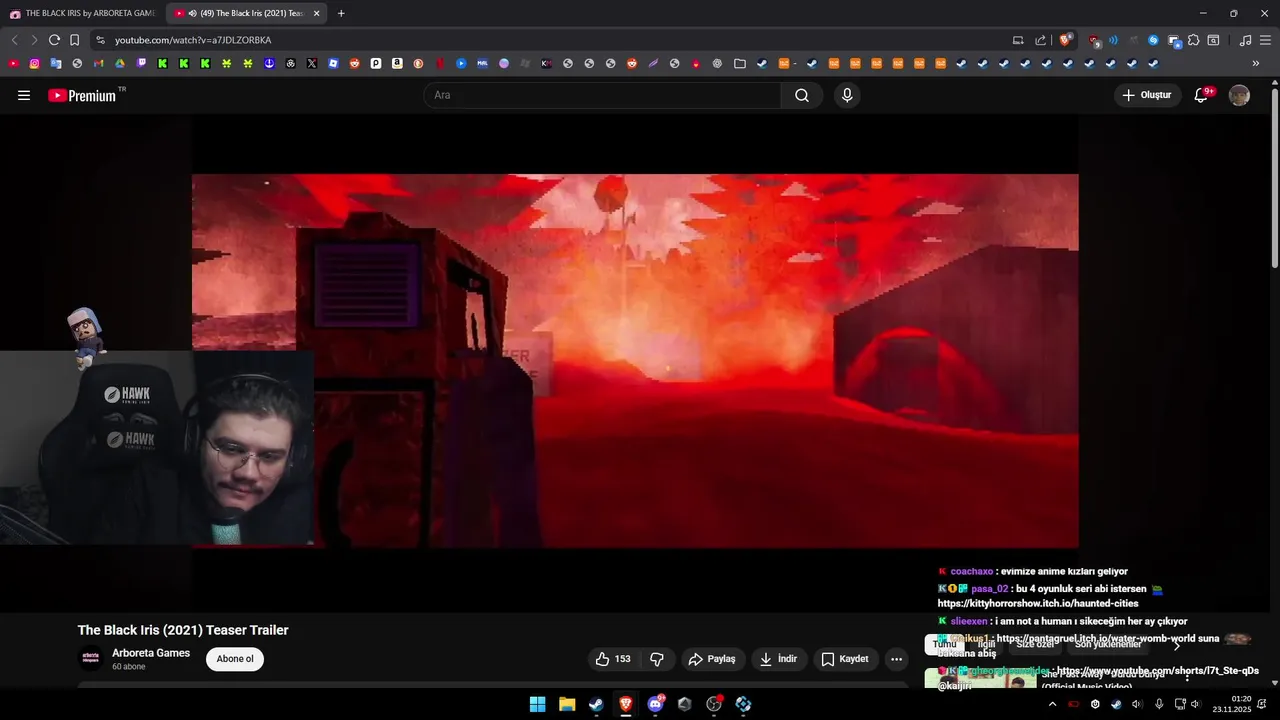
Task: Dislike the video with thumbs down
Action: pos(657,659)
